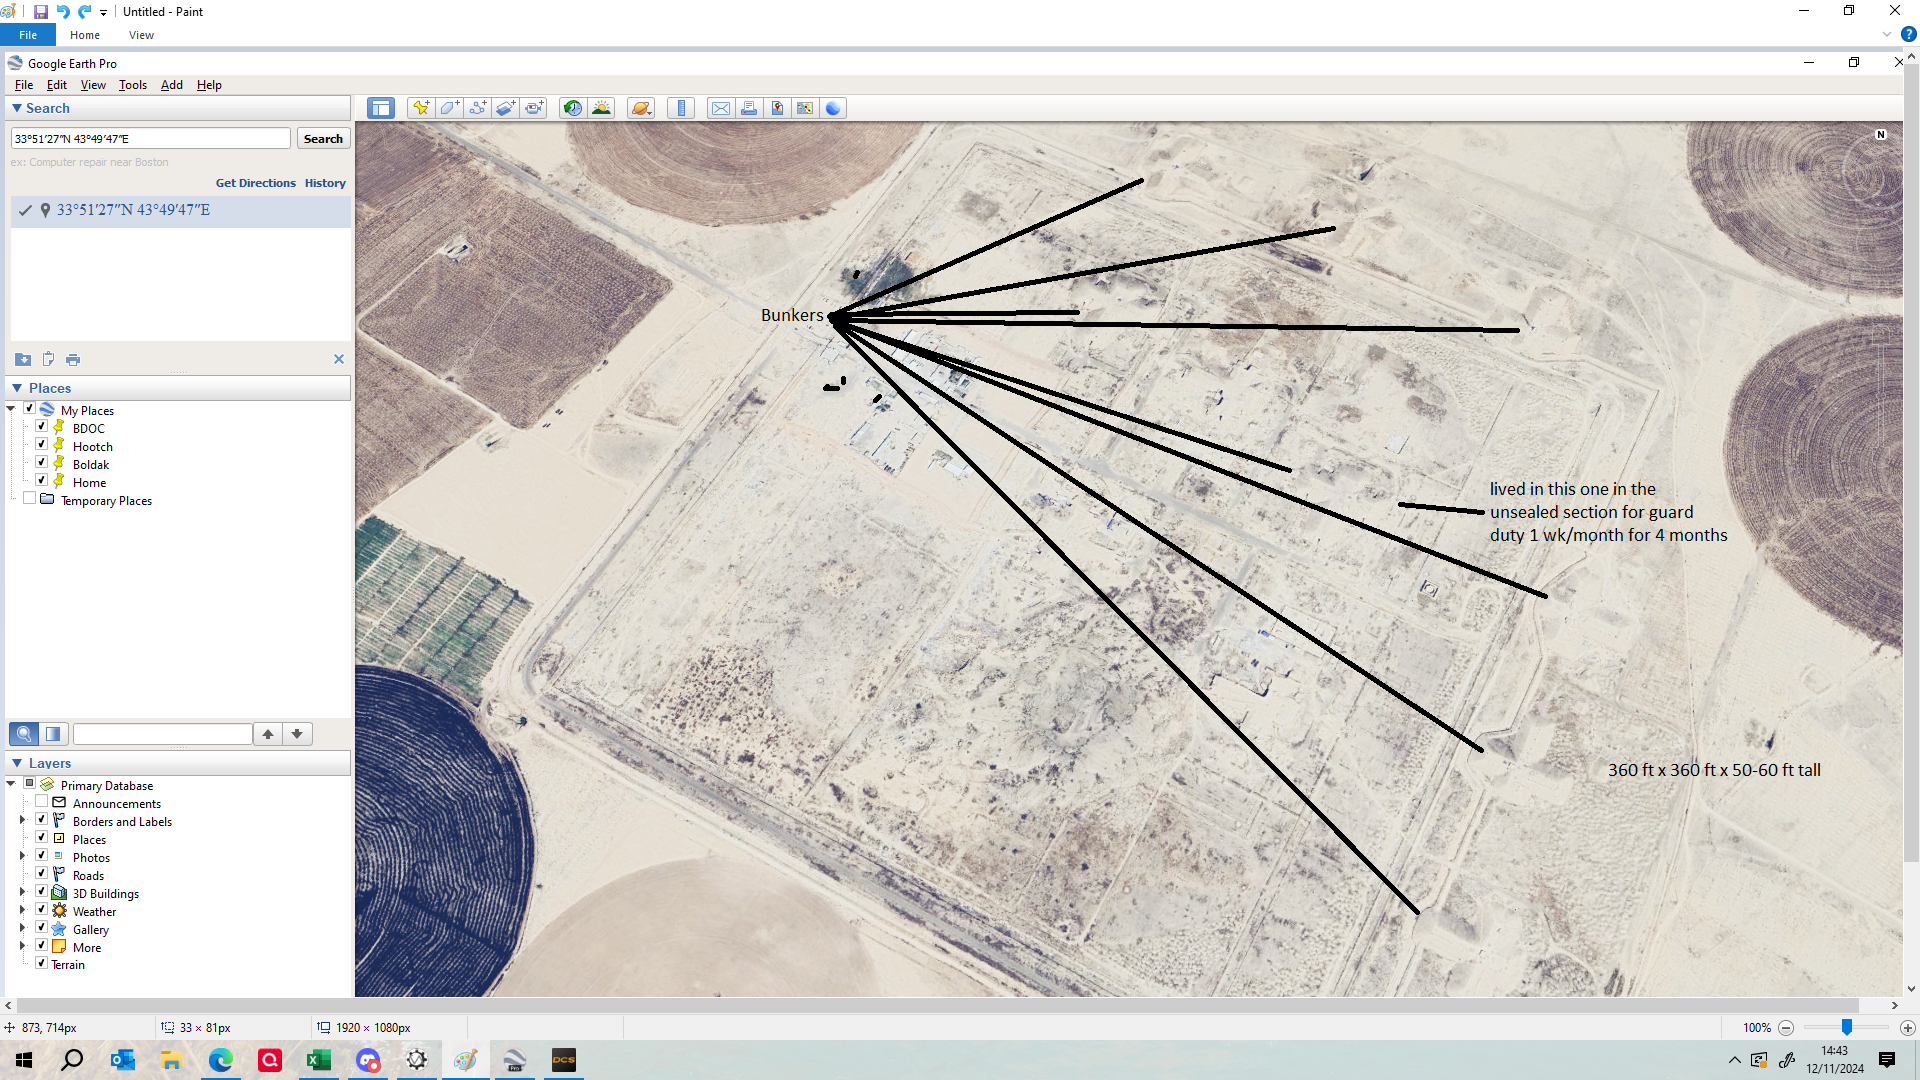Collapse the Search panel triangle

pos(17,108)
